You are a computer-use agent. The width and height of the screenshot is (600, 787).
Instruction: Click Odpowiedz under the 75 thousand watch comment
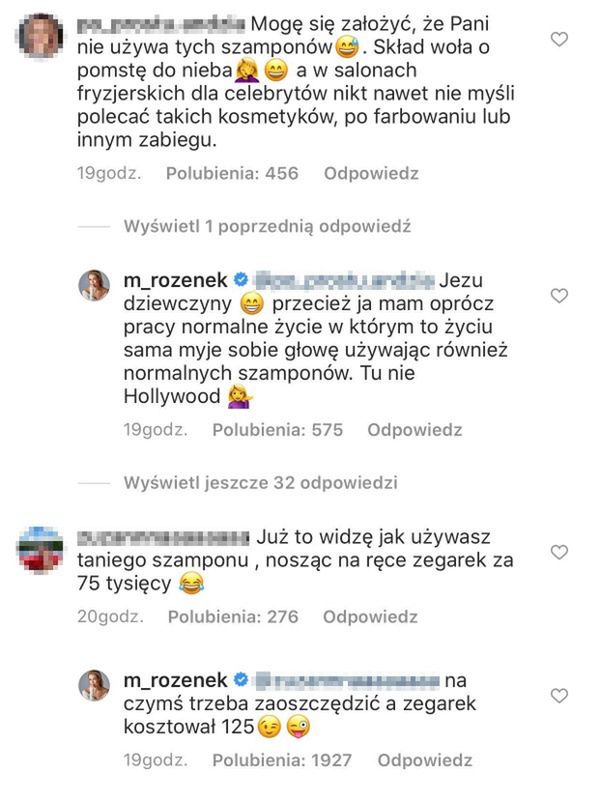coord(370,617)
